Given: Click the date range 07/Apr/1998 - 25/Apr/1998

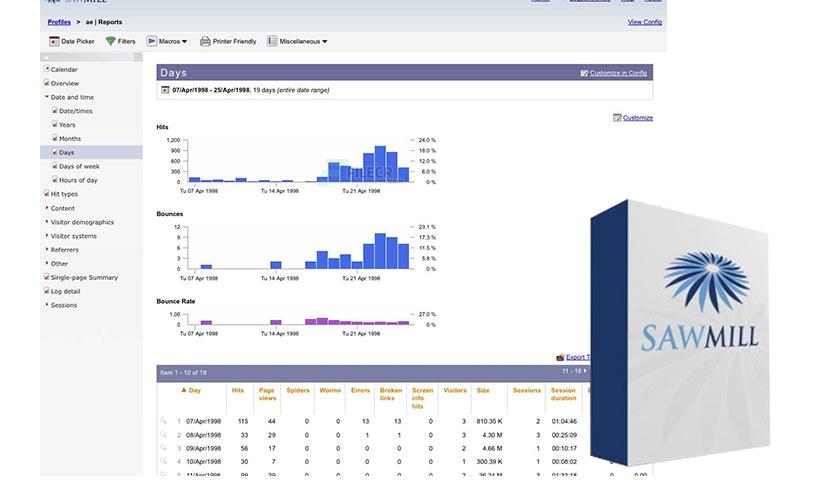Looking at the screenshot, I should (x=211, y=90).
